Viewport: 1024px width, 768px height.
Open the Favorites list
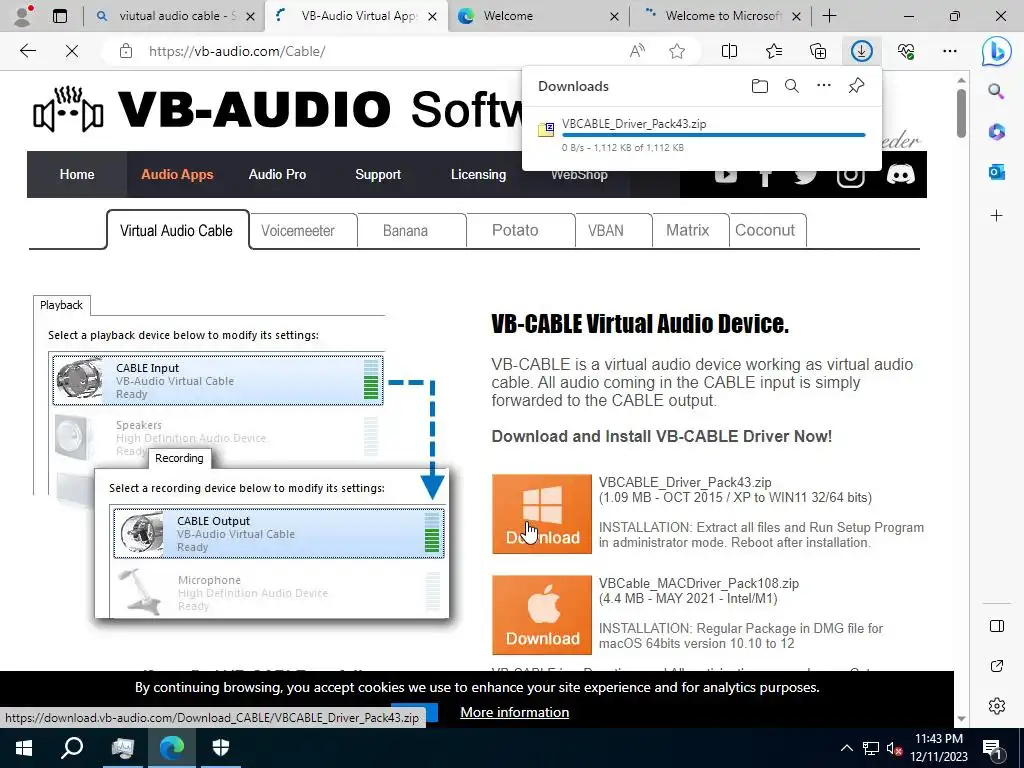(774, 51)
